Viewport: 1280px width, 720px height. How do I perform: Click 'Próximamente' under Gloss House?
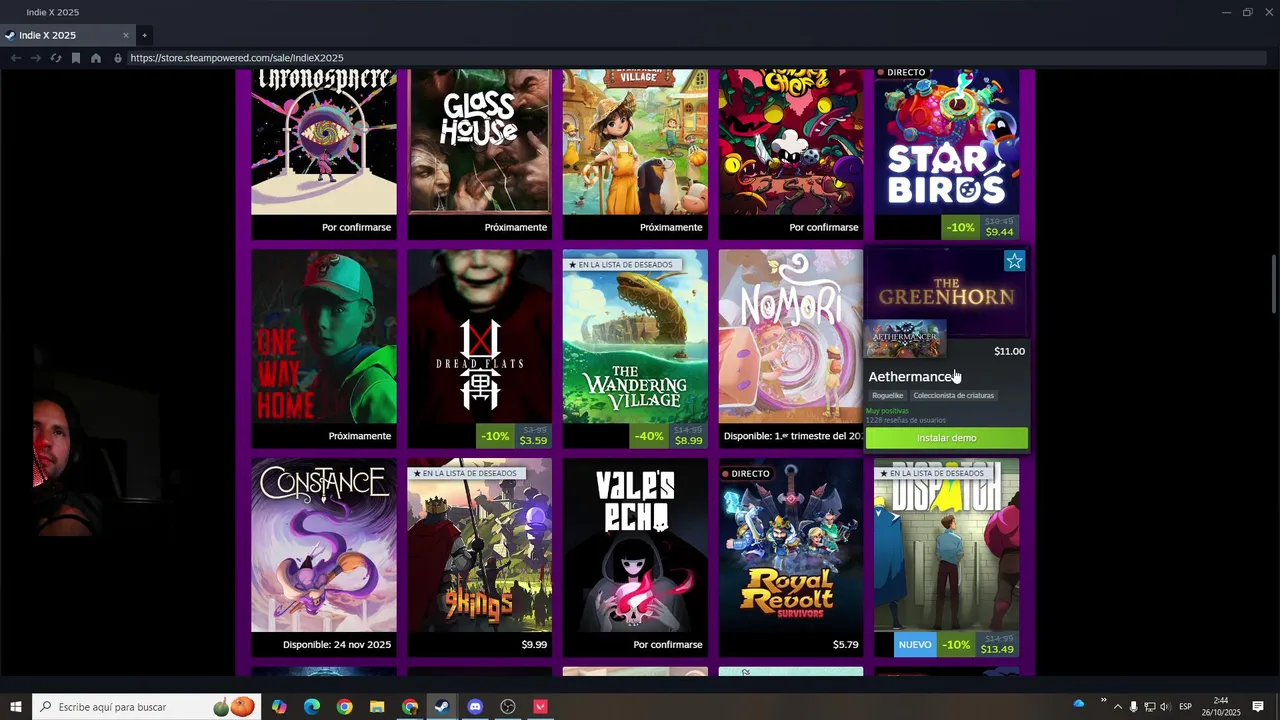pos(516,227)
